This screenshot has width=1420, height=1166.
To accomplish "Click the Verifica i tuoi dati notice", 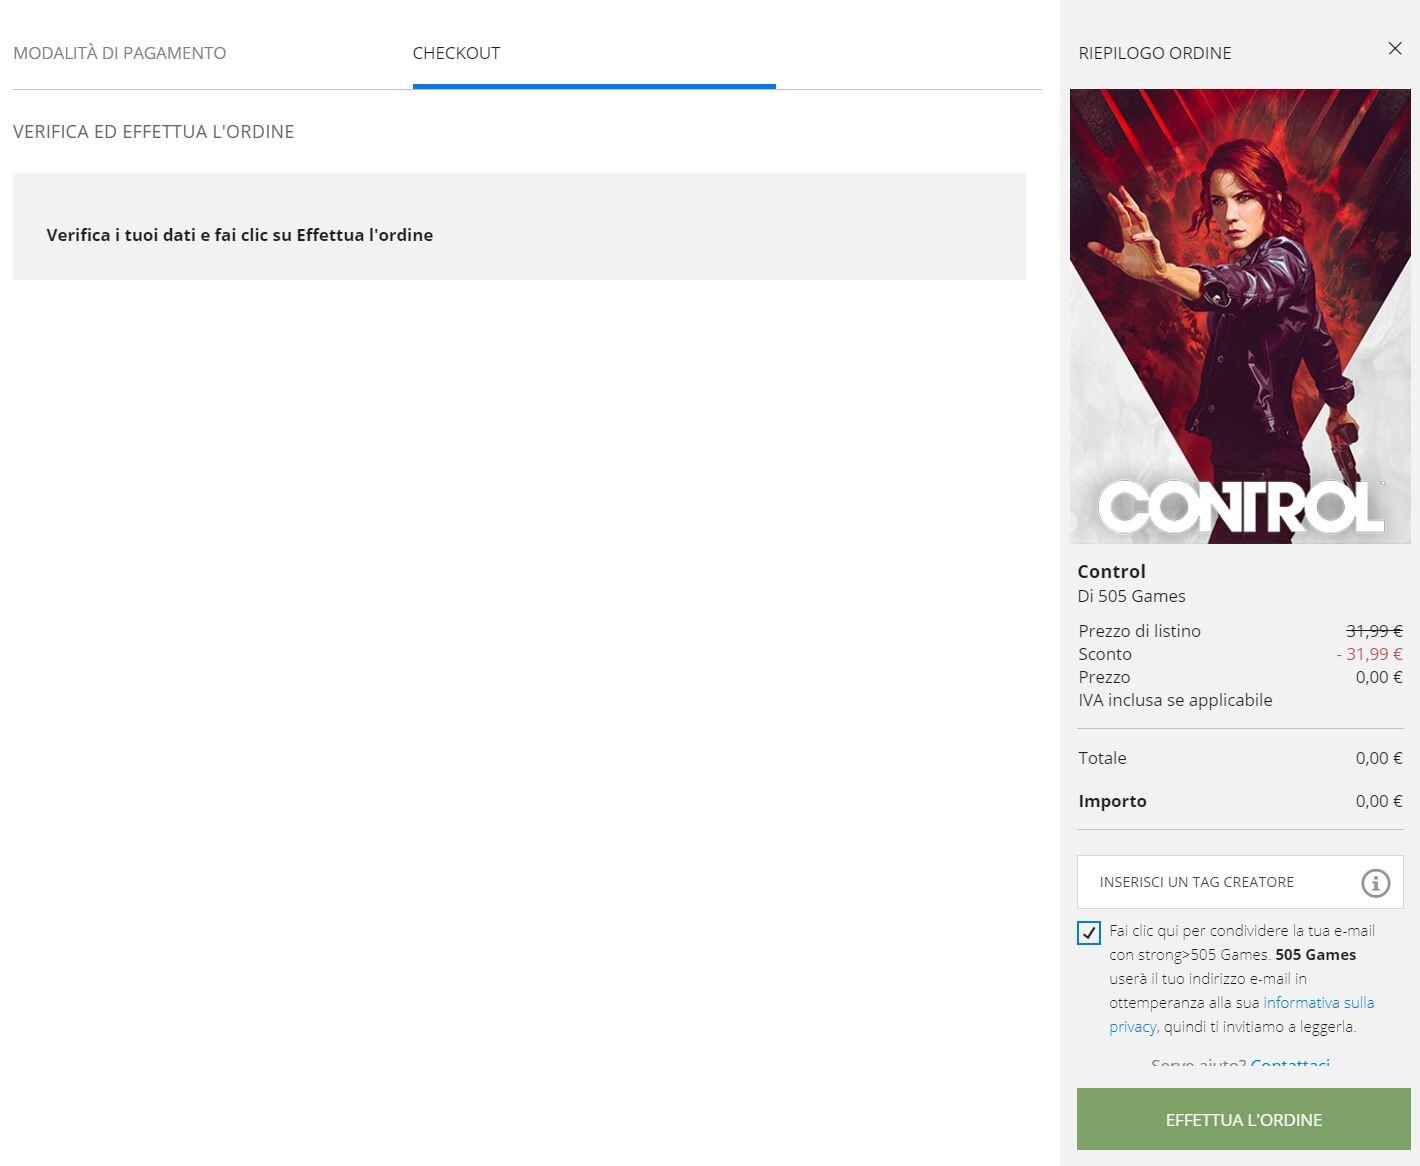I will pos(519,226).
